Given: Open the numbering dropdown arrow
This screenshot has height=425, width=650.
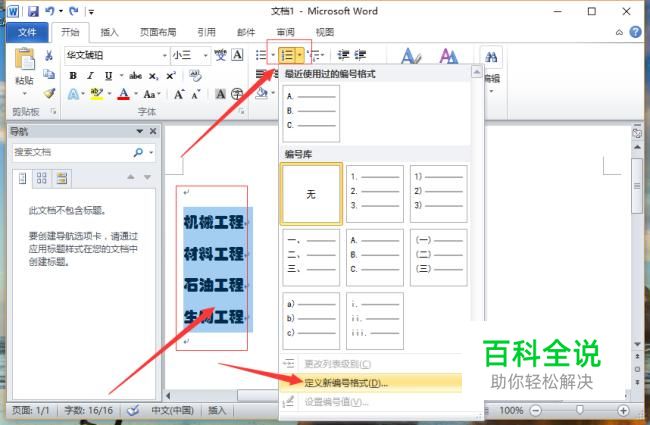Looking at the screenshot, I should tap(299, 55).
